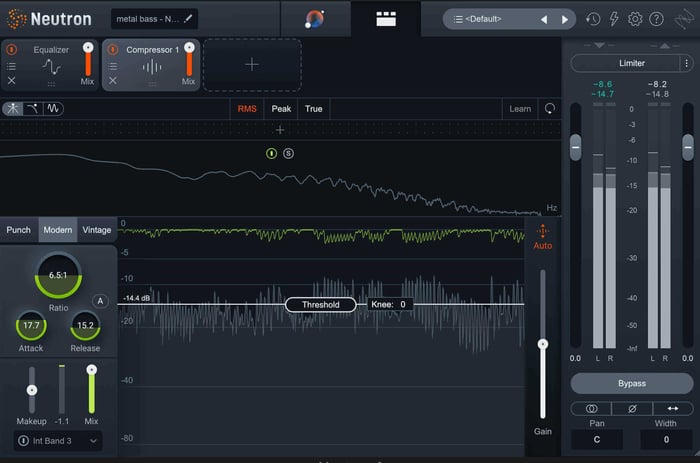Viewport: 700px width, 463px height.
Task: Toggle the band power button in spectrum
Action: [271, 154]
